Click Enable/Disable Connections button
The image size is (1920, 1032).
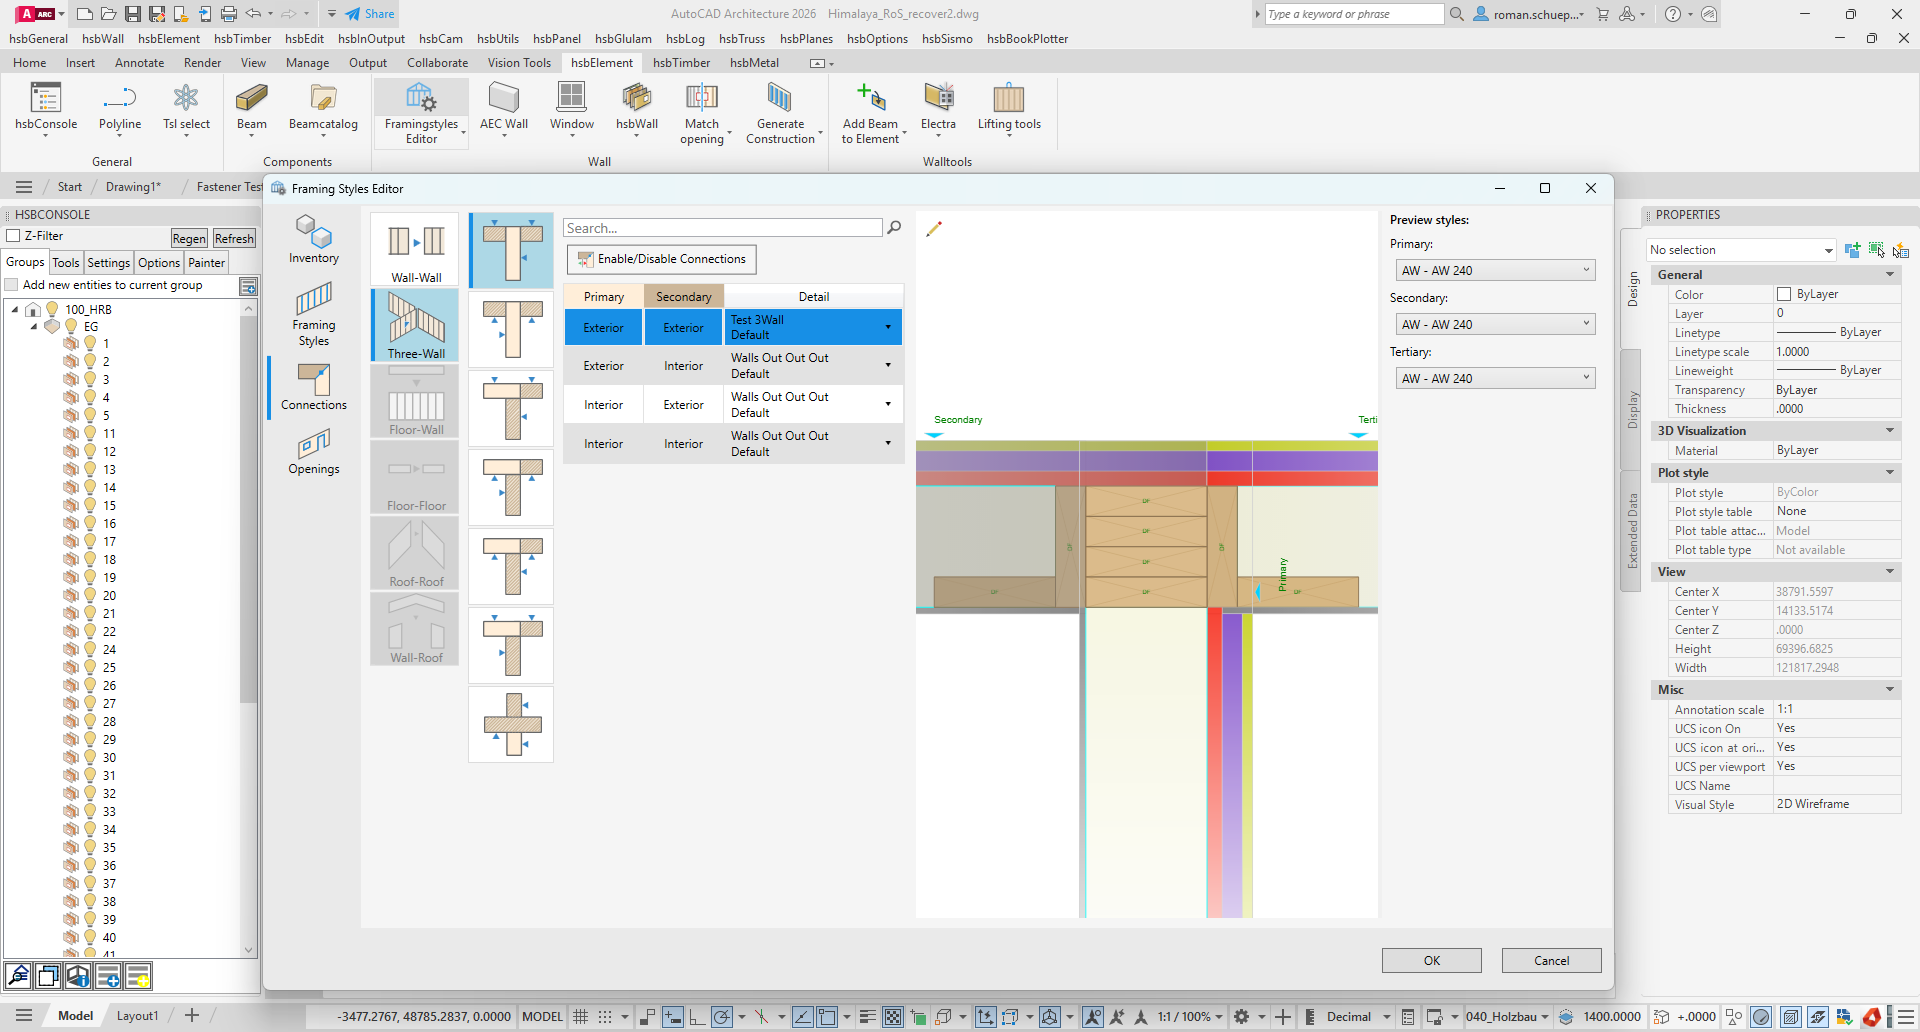661,259
